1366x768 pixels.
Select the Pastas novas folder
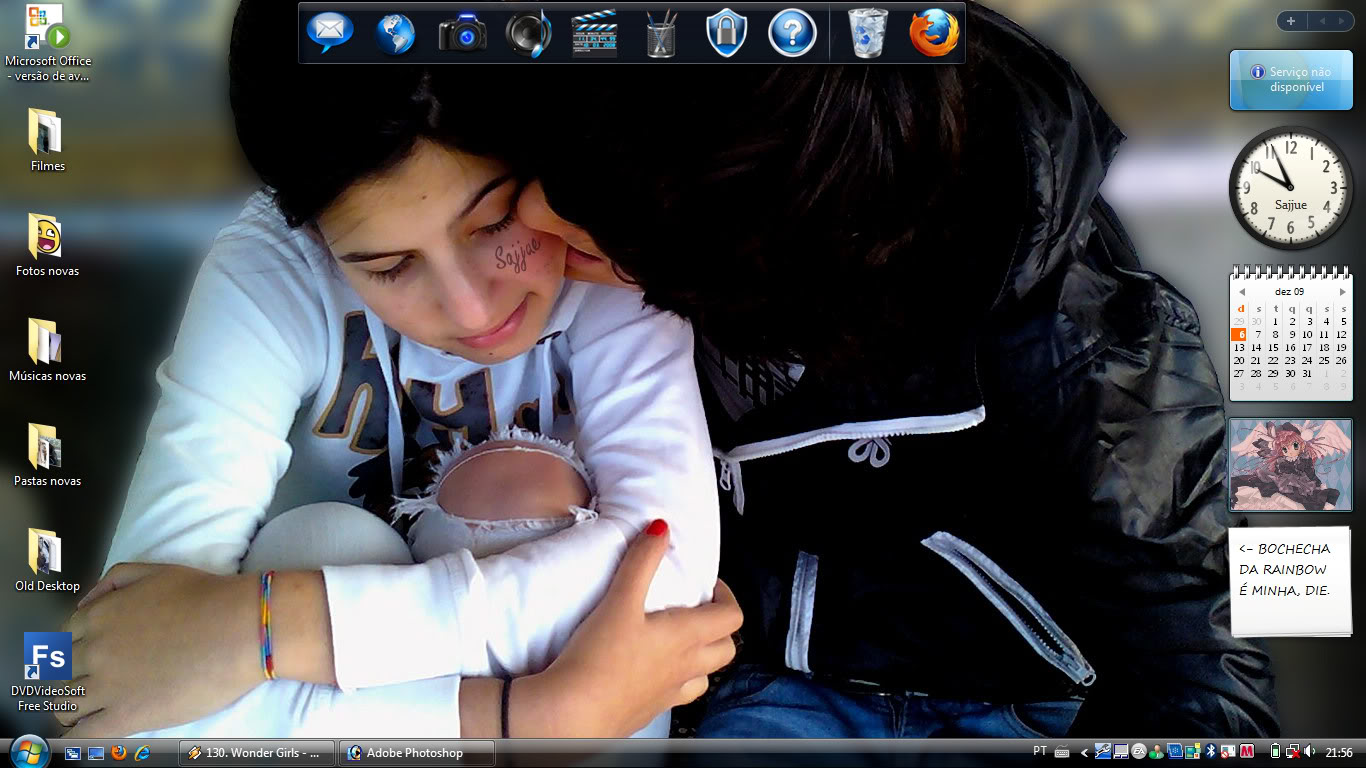click(x=47, y=455)
